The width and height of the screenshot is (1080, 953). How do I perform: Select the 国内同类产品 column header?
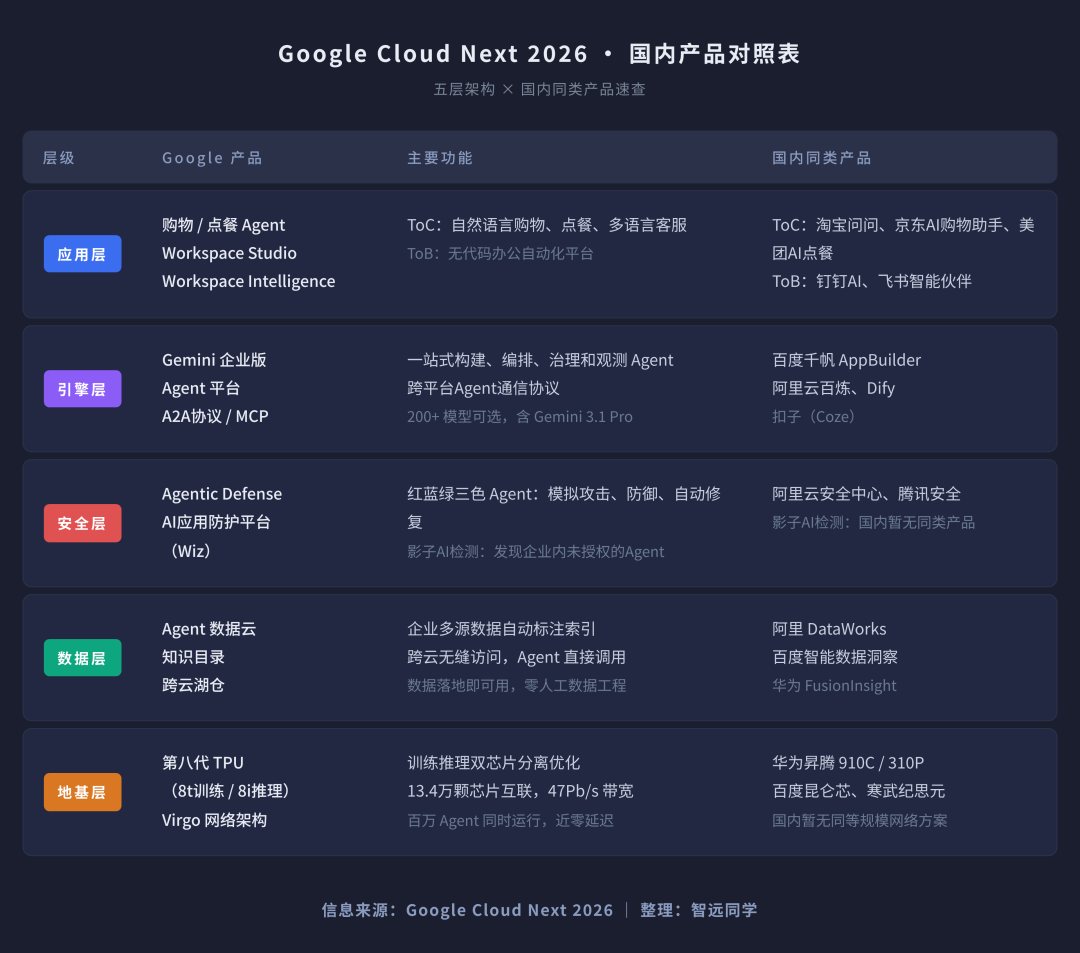(x=821, y=157)
